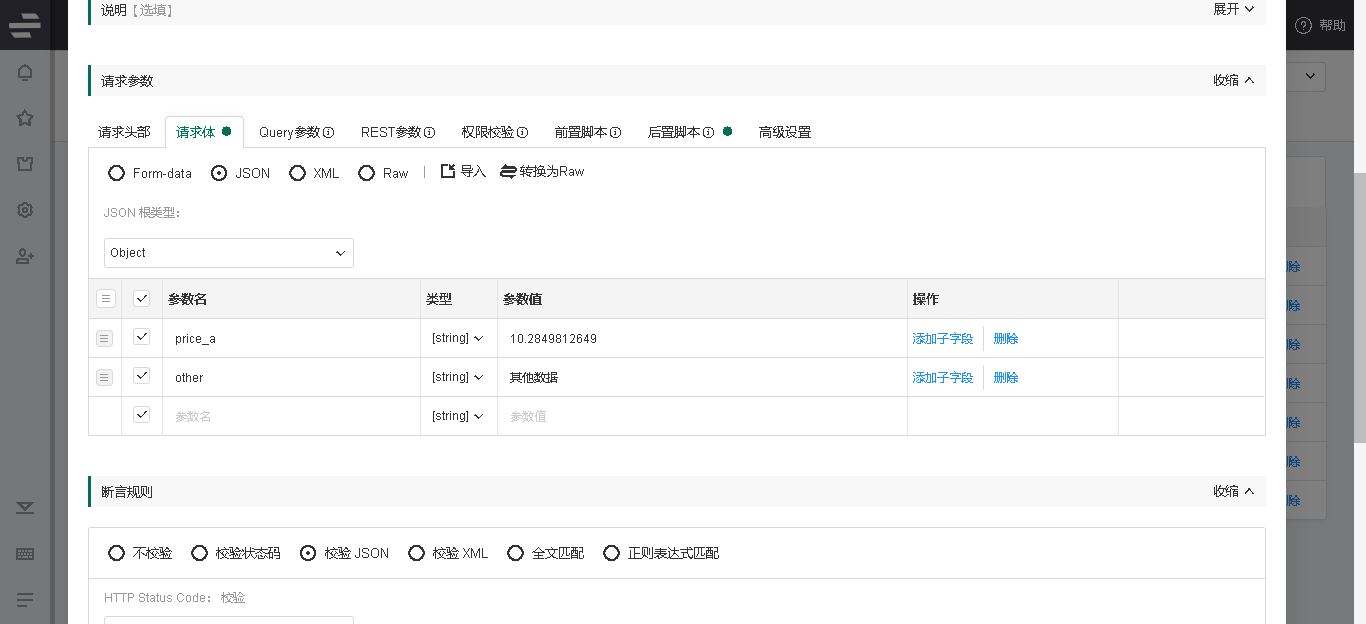The width and height of the screenshot is (1366, 624).
Task: Click the convert to Raw icon
Action: [x=508, y=172]
